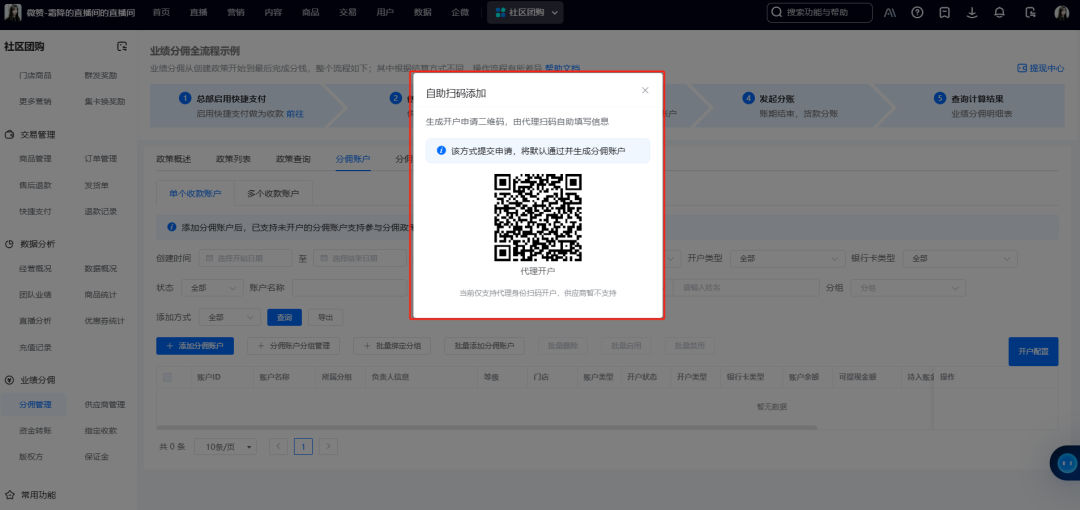The width and height of the screenshot is (1080, 510).
Task: Pick creation start date field
Action: pyautogui.click(x=245, y=258)
